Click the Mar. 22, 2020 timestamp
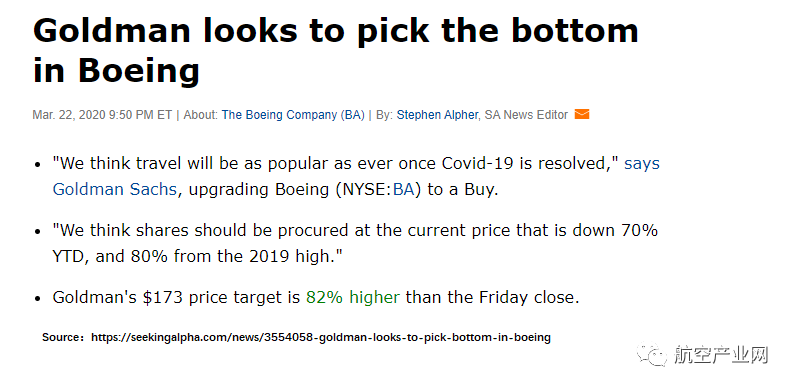This screenshot has height=389, width=794. (x=102, y=115)
